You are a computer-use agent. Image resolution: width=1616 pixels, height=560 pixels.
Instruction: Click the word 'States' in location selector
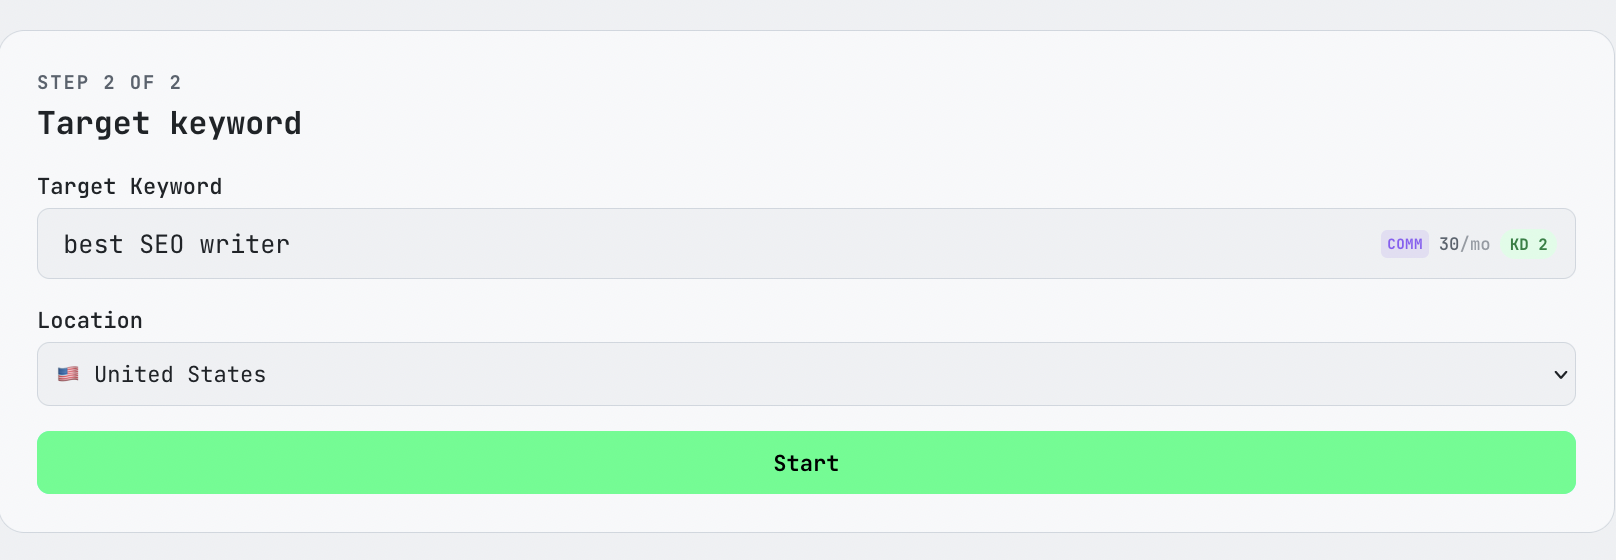(227, 374)
